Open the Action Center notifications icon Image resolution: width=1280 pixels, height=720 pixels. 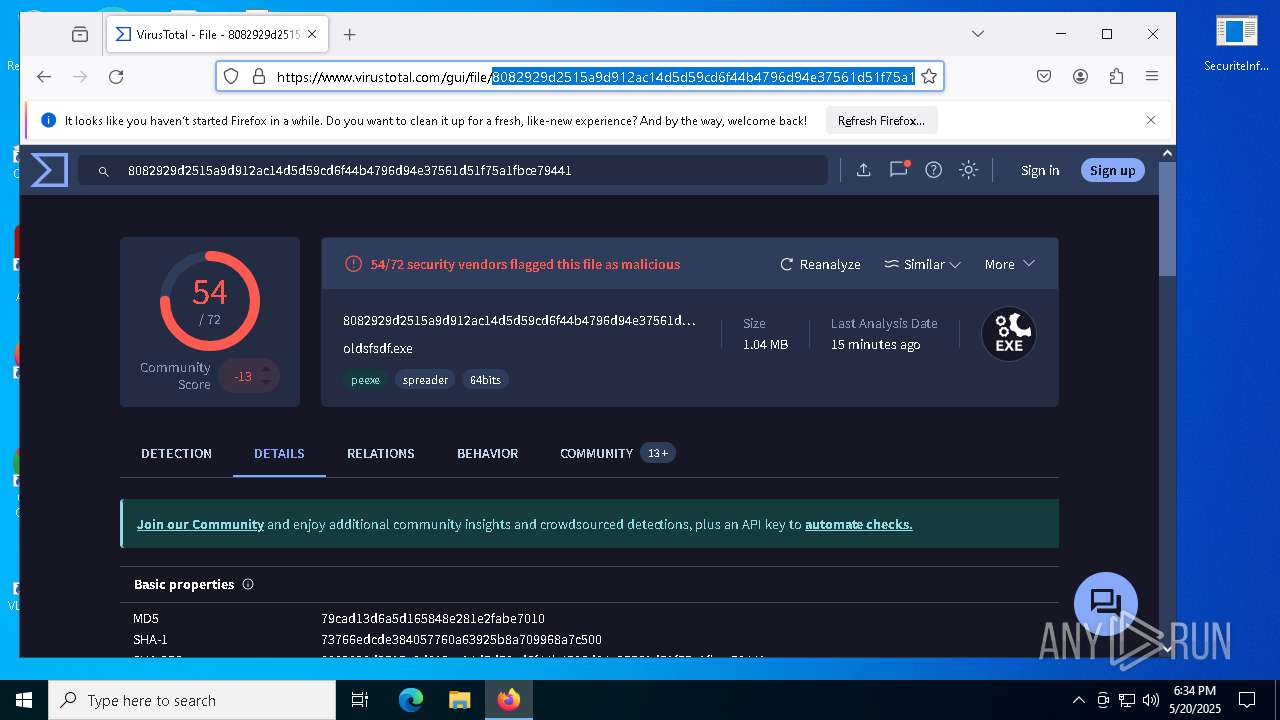[1247, 700]
